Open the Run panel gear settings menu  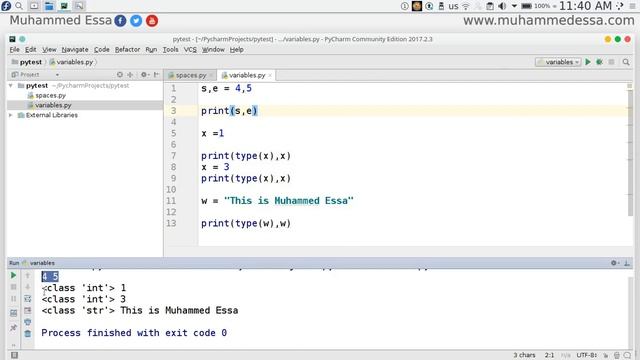(x=615, y=263)
